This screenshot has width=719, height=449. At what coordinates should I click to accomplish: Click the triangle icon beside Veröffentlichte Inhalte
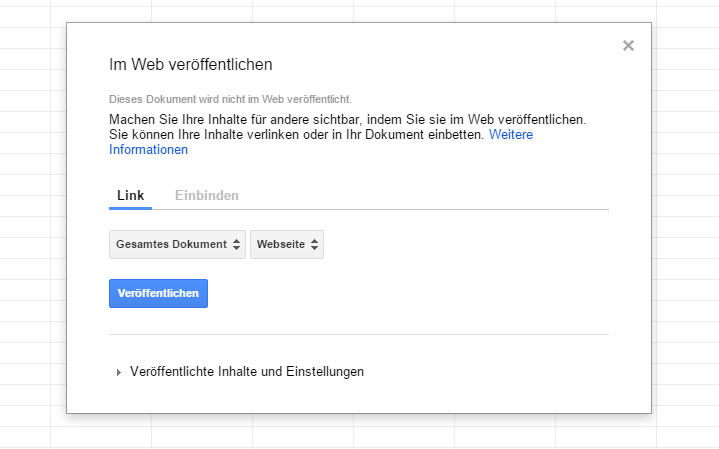[x=119, y=372]
